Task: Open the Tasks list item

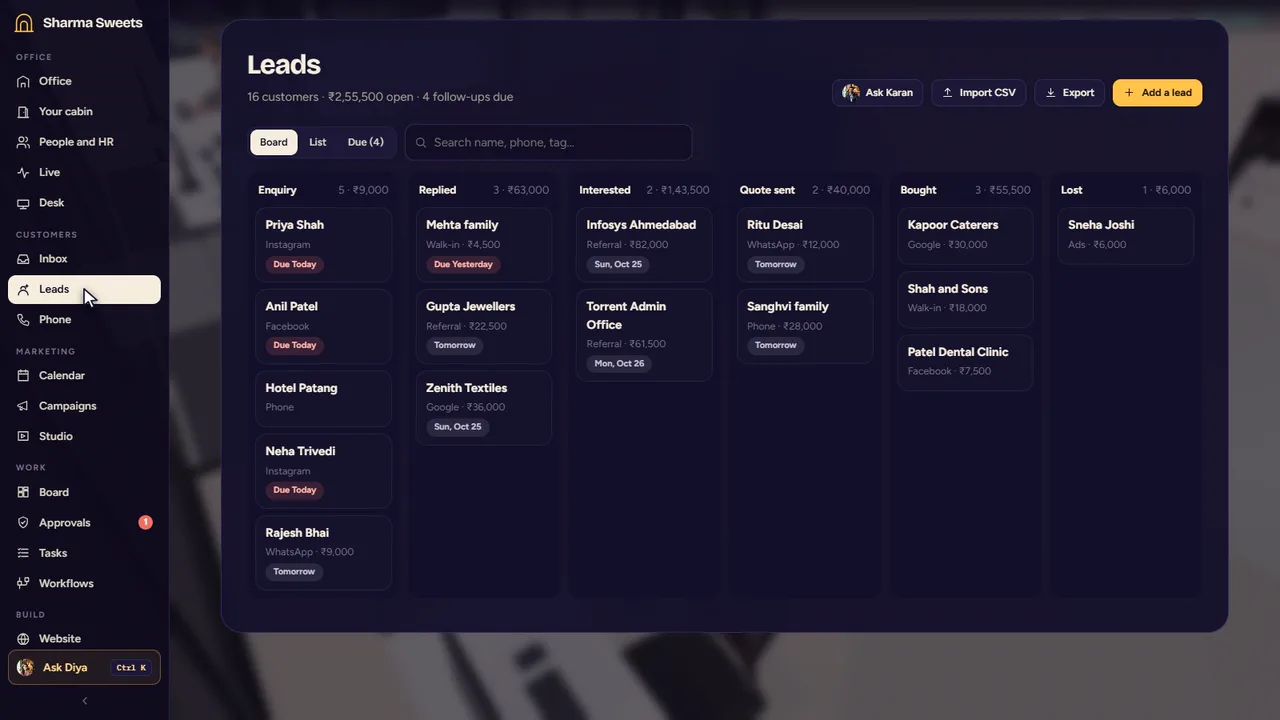Action: (84, 553)
